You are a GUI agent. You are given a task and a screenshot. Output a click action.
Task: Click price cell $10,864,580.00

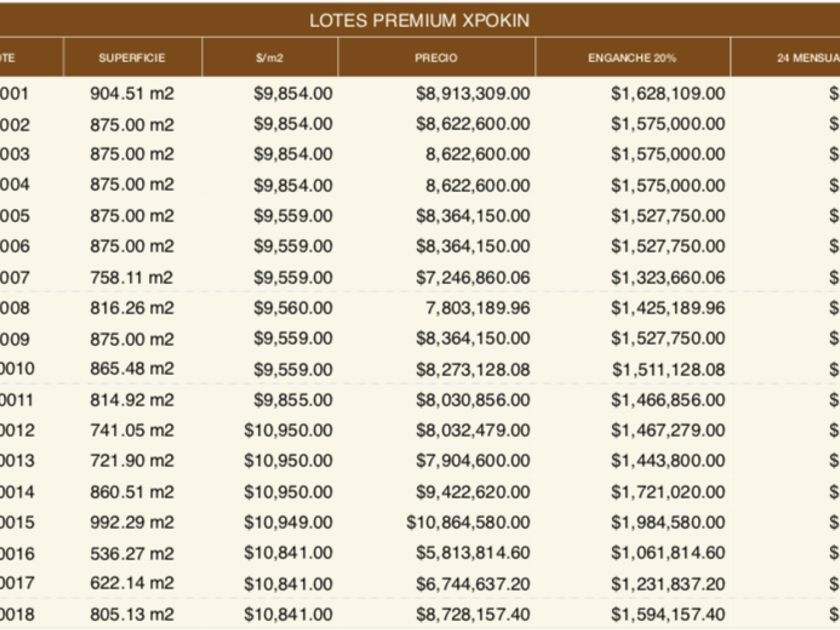pyautogui.click(x=468, y=523)
